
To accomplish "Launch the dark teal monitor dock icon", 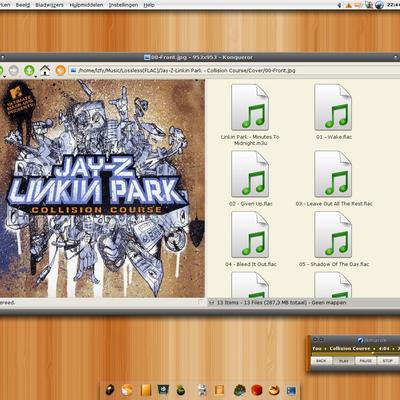I will tap(163, 389).
